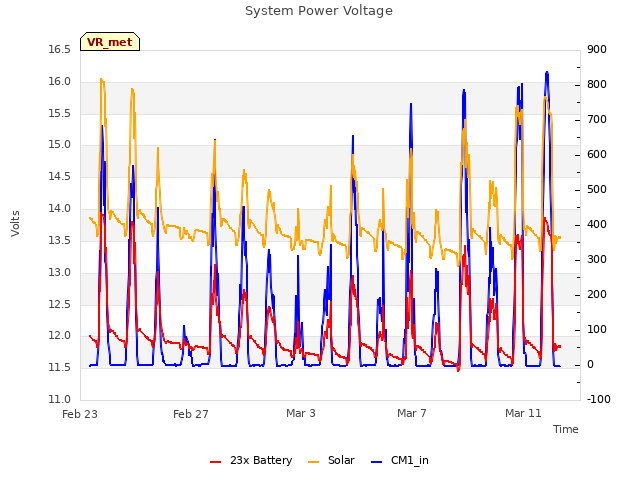
Task: Click the 800 right axis value
Action: click(597, 84)
